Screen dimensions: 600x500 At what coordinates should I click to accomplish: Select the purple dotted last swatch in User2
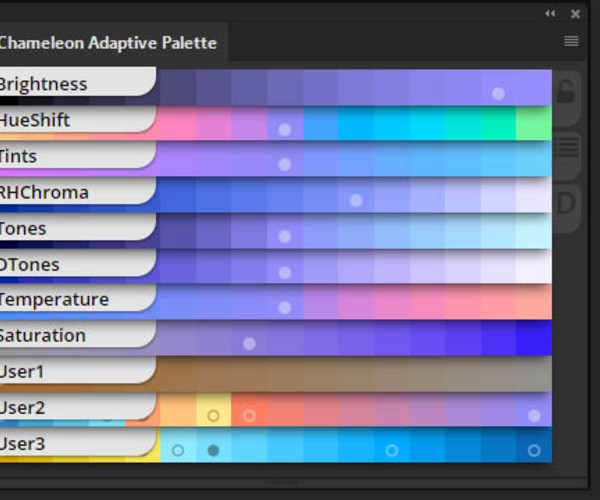534,409
